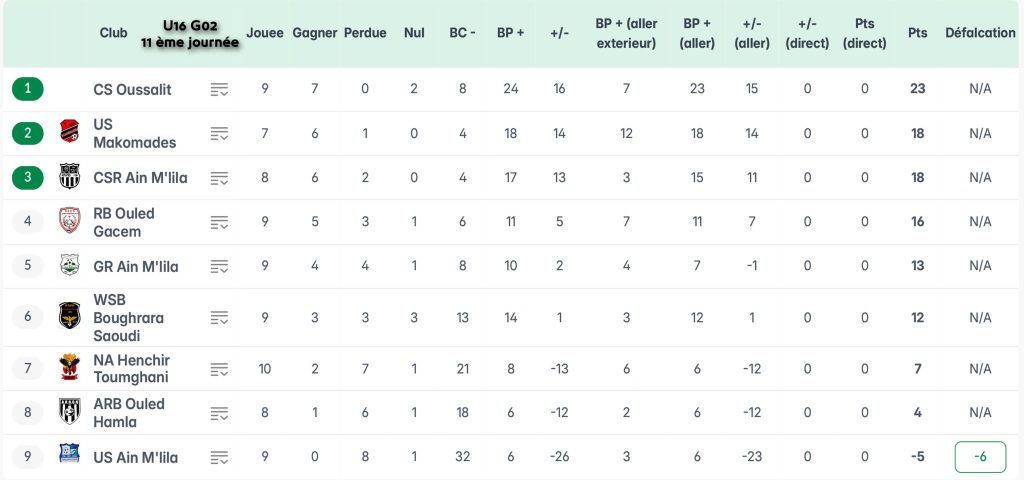The image size is (1024, 480).
Task: Sort table by Jouee column header
Action: [x=265, y=33]
